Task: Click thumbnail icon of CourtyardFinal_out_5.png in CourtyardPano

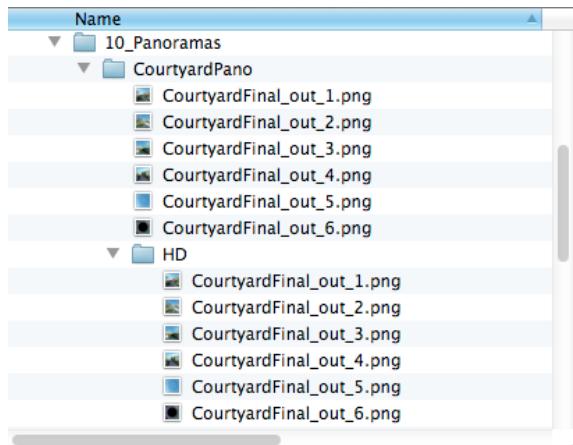Action: 143,201
